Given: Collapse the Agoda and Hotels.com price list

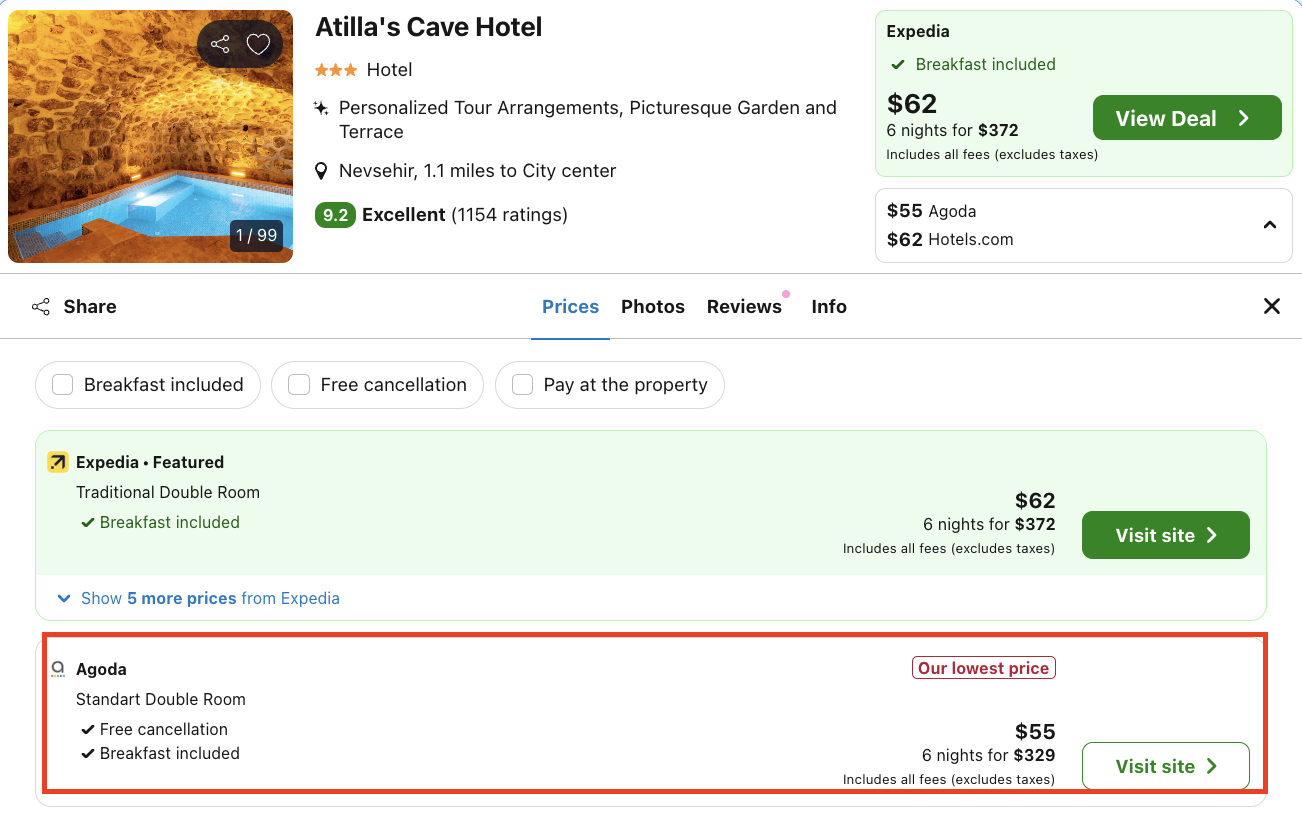Looking at the screenshot, I should (x=1270, y=224).
